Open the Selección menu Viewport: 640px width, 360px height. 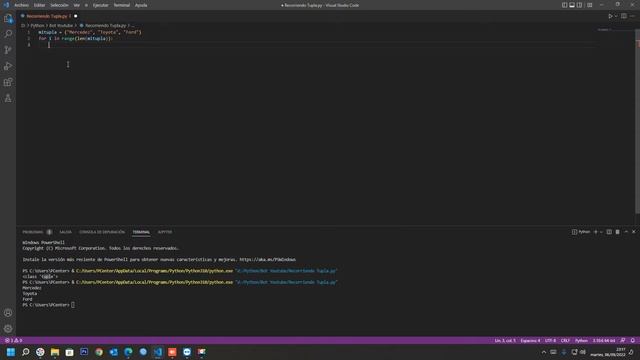60,5
